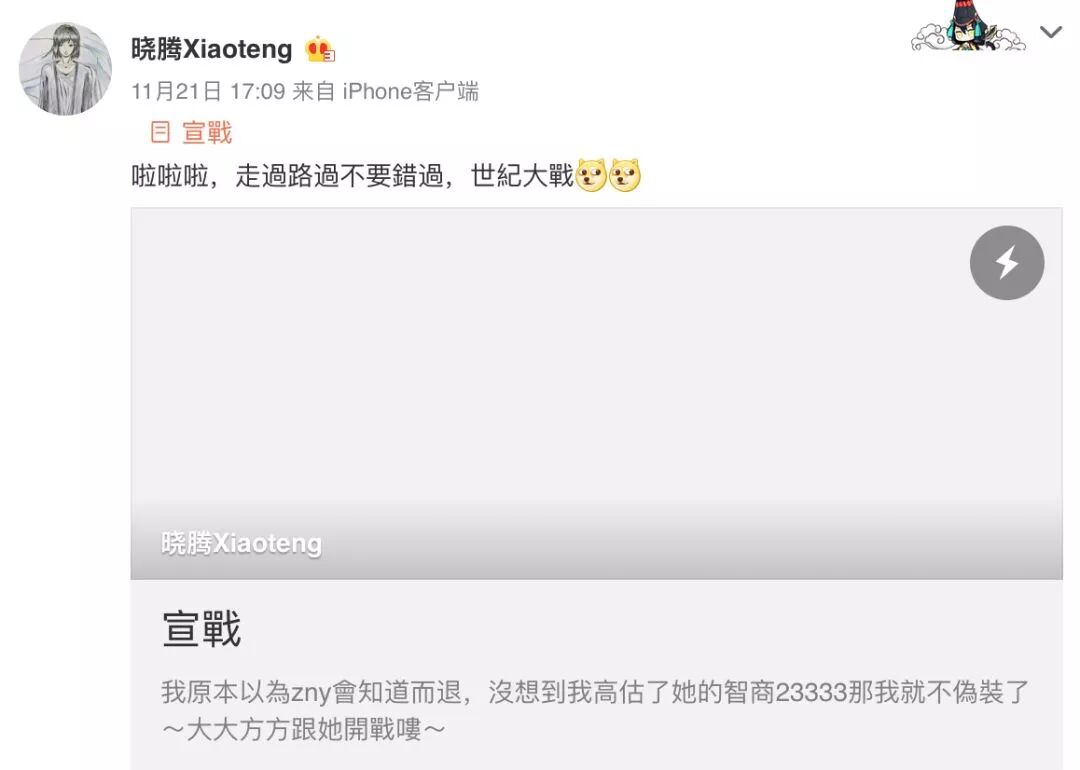The width and height of the screenshot is (1080, 770).
Task: Click the 世紀大戰 phrase in post
Action: tap(522, 176)
